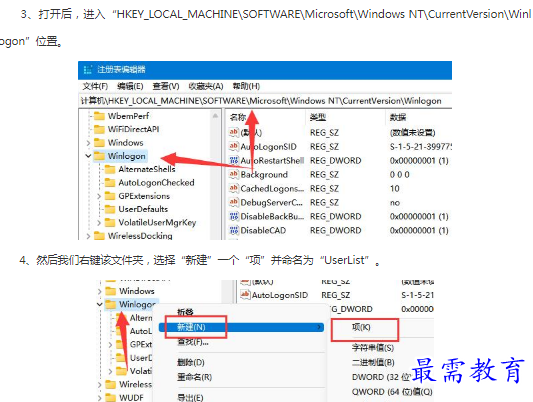The height and width of the screenshot is (402, 533).
Task: Expand the VolatileUserMgrKey subkey
Action: [x=99, y=223]
